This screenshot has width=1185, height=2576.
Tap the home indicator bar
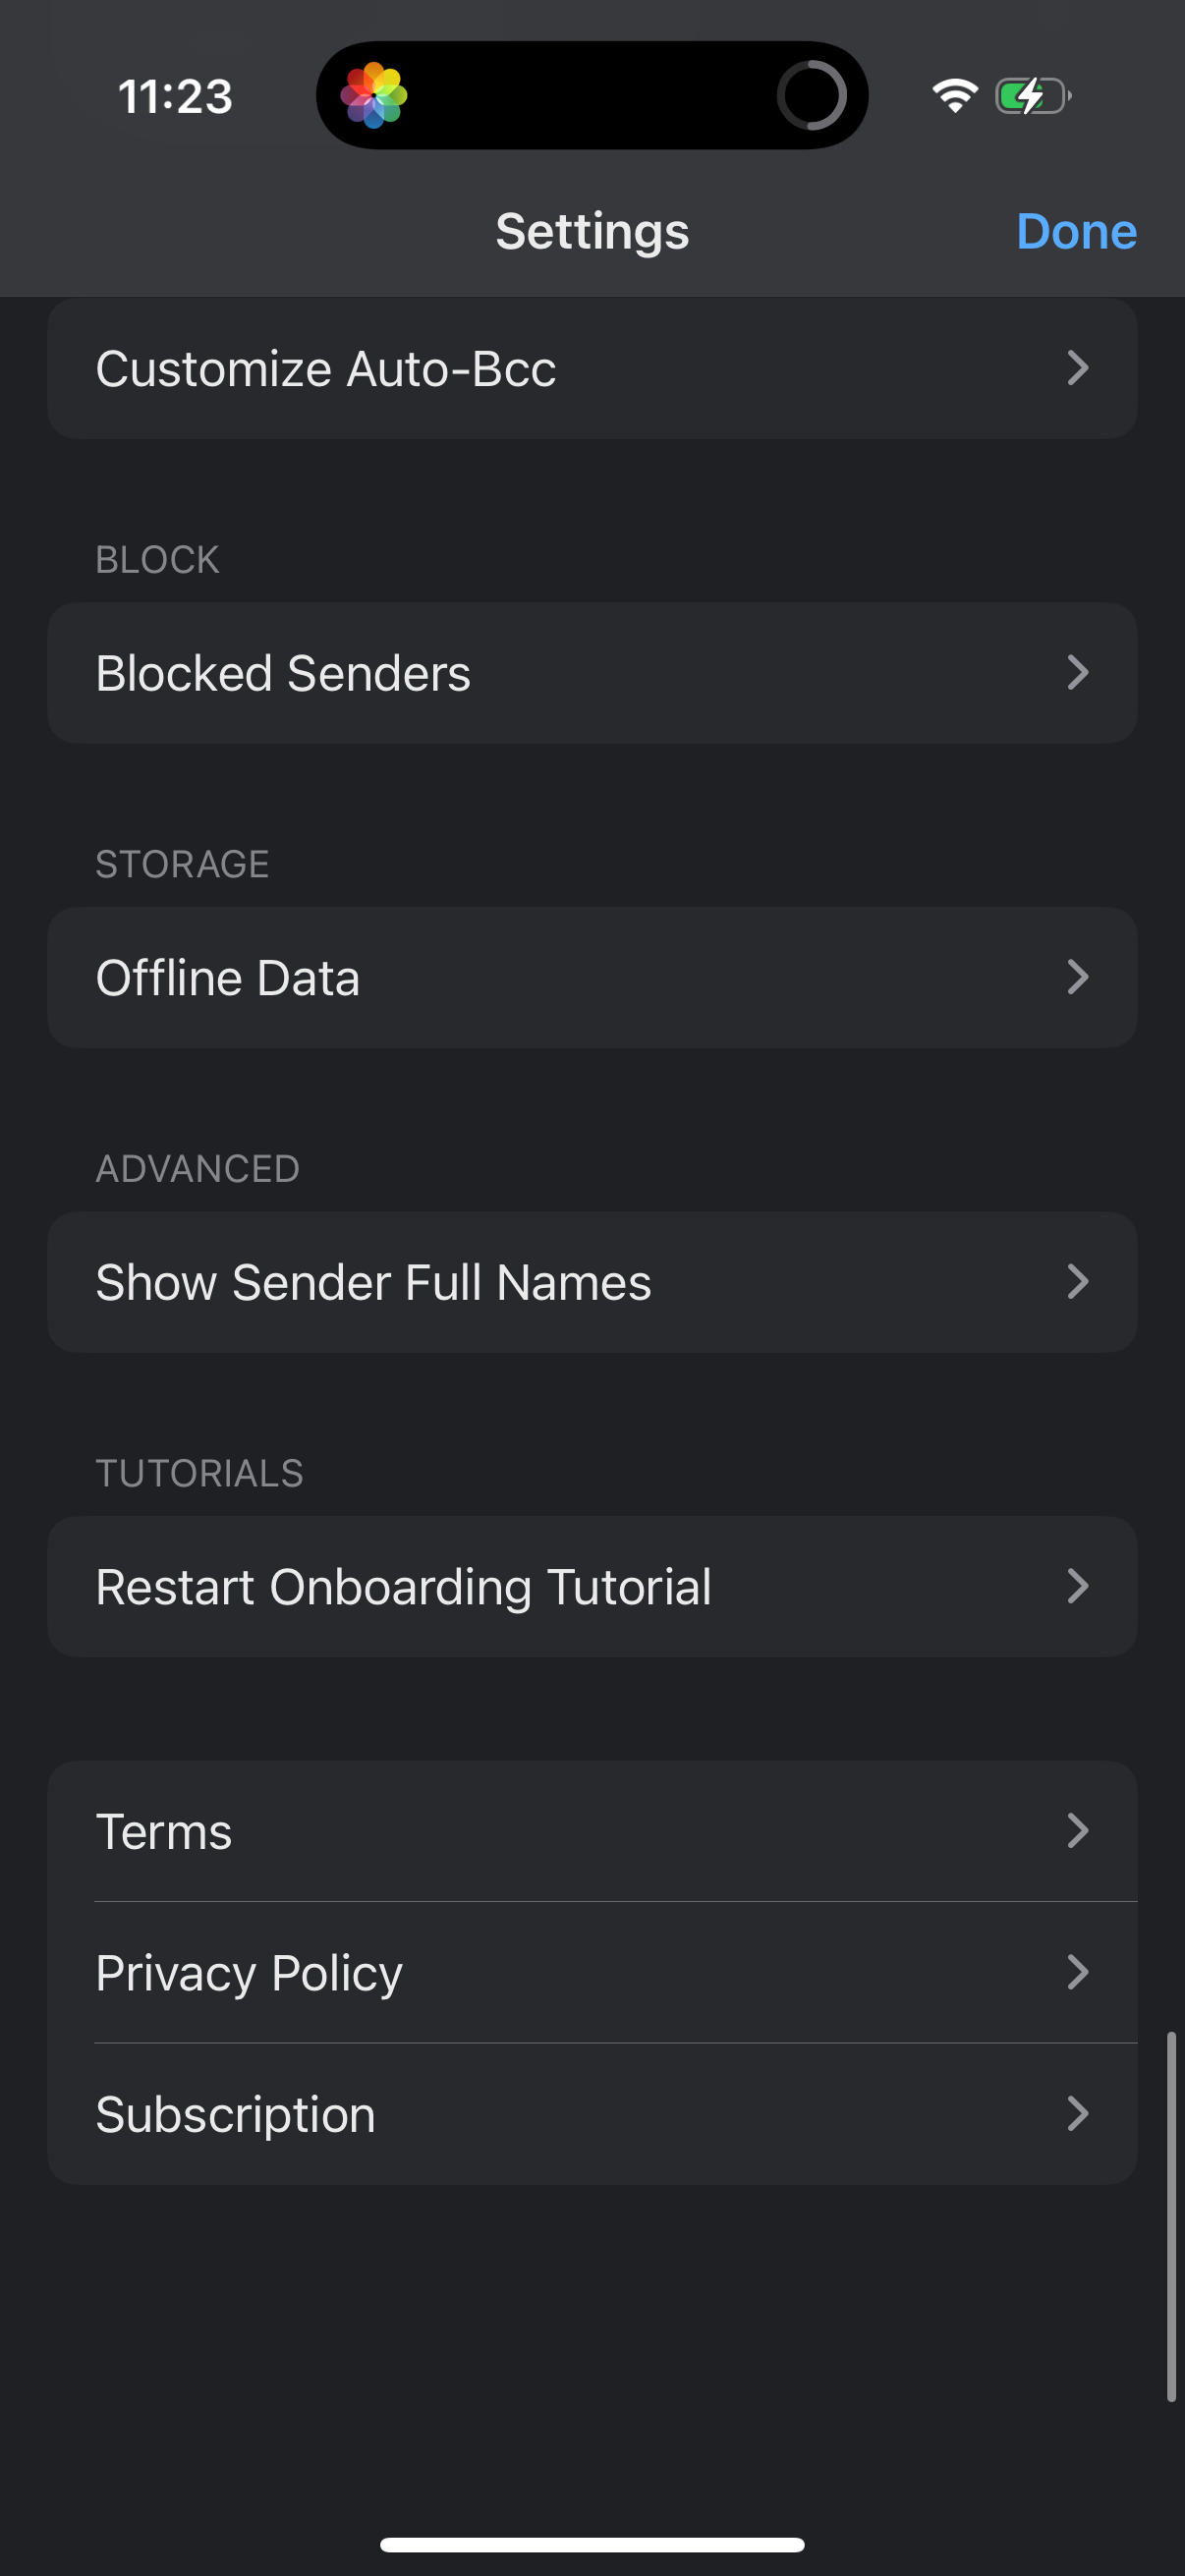click(x=592, y=2544)
